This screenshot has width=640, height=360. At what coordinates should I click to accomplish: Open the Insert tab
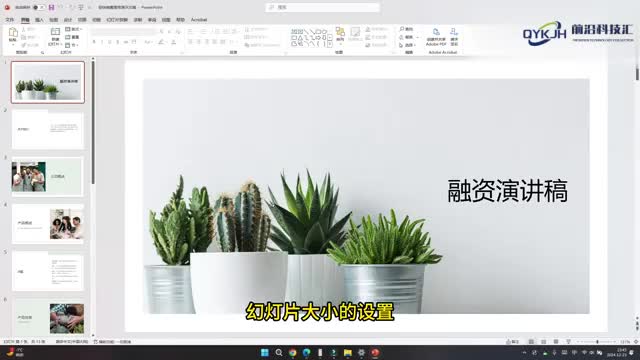click(x=39, y=20)
